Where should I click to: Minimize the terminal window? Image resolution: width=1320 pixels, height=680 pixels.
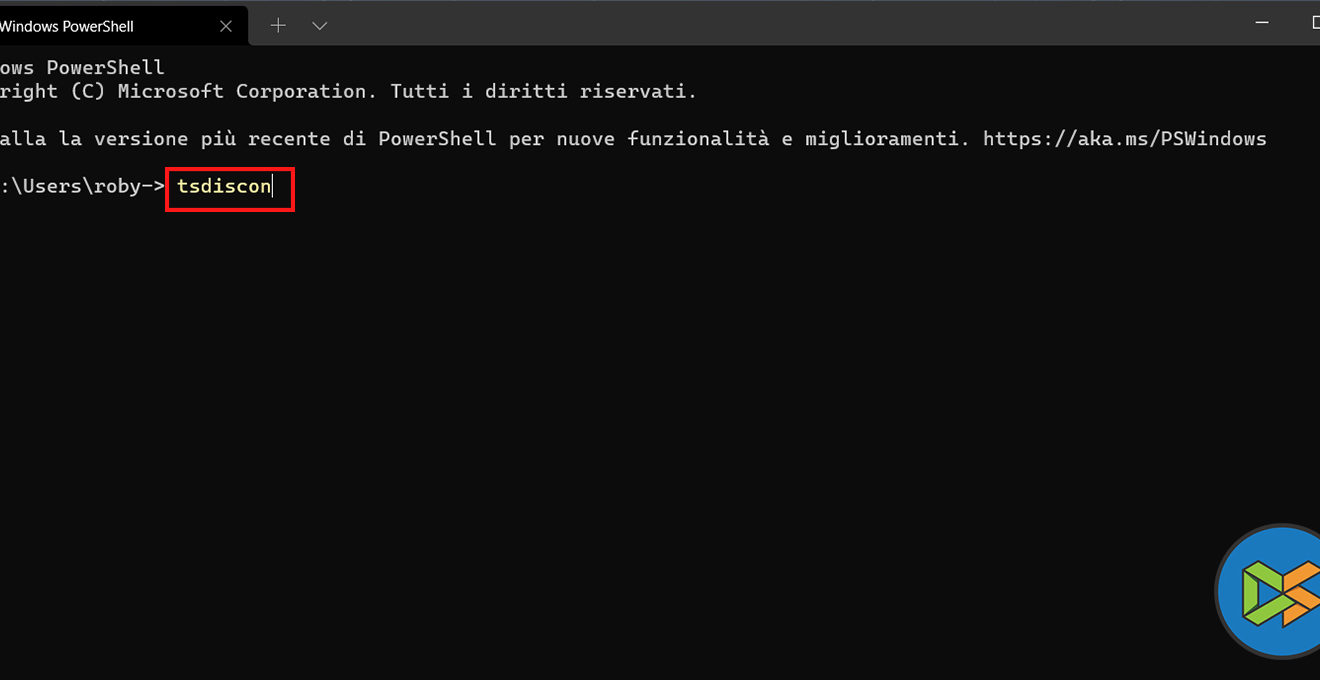coord(1264,22)
